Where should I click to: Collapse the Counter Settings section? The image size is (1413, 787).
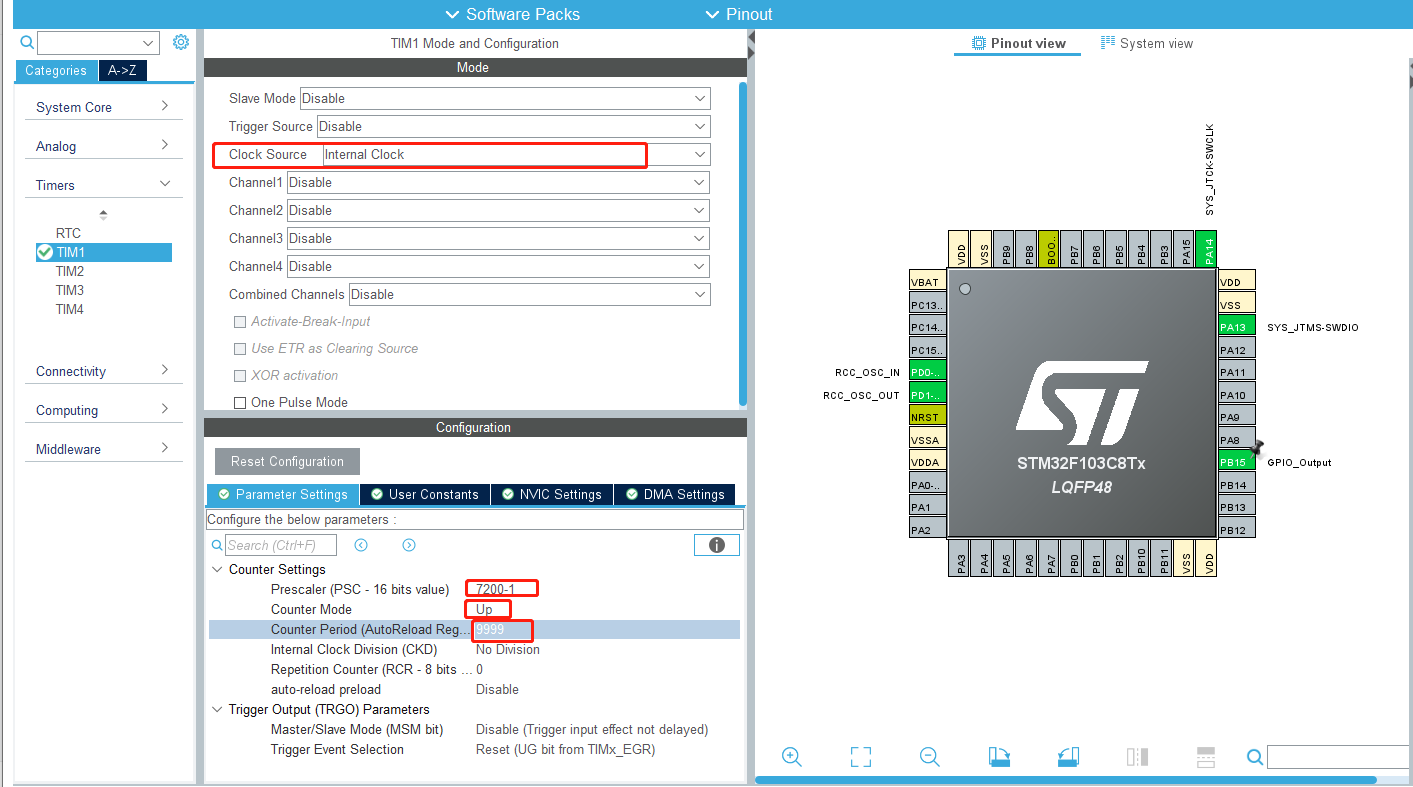218,569
